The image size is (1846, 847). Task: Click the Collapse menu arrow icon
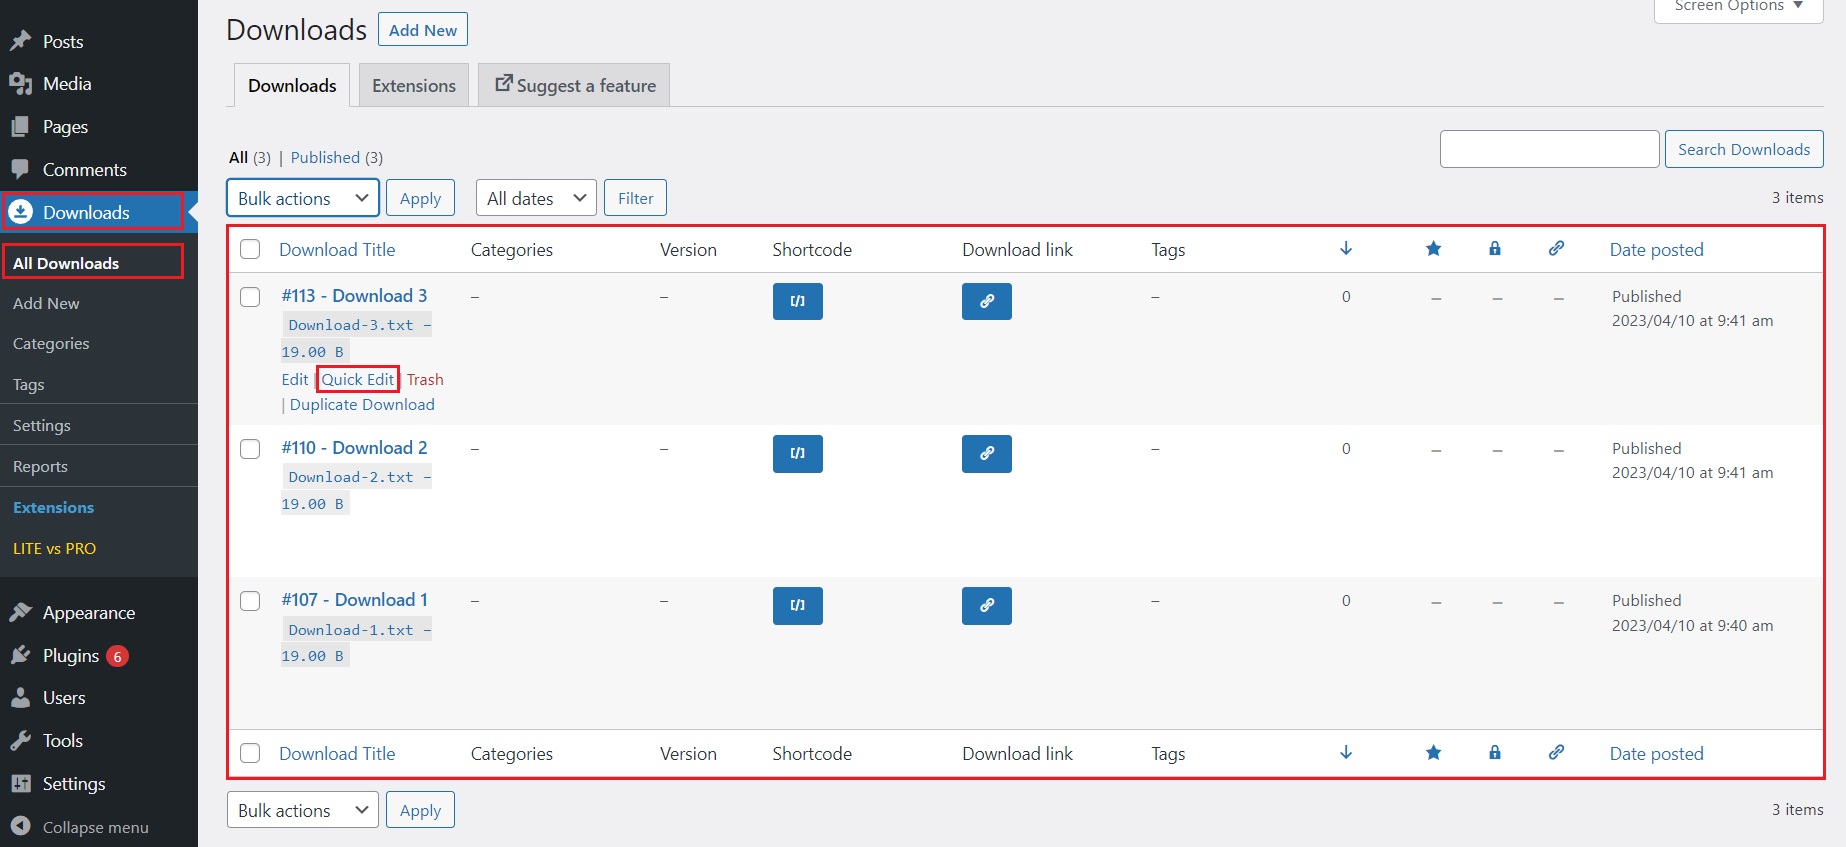(x=20, y=826)
